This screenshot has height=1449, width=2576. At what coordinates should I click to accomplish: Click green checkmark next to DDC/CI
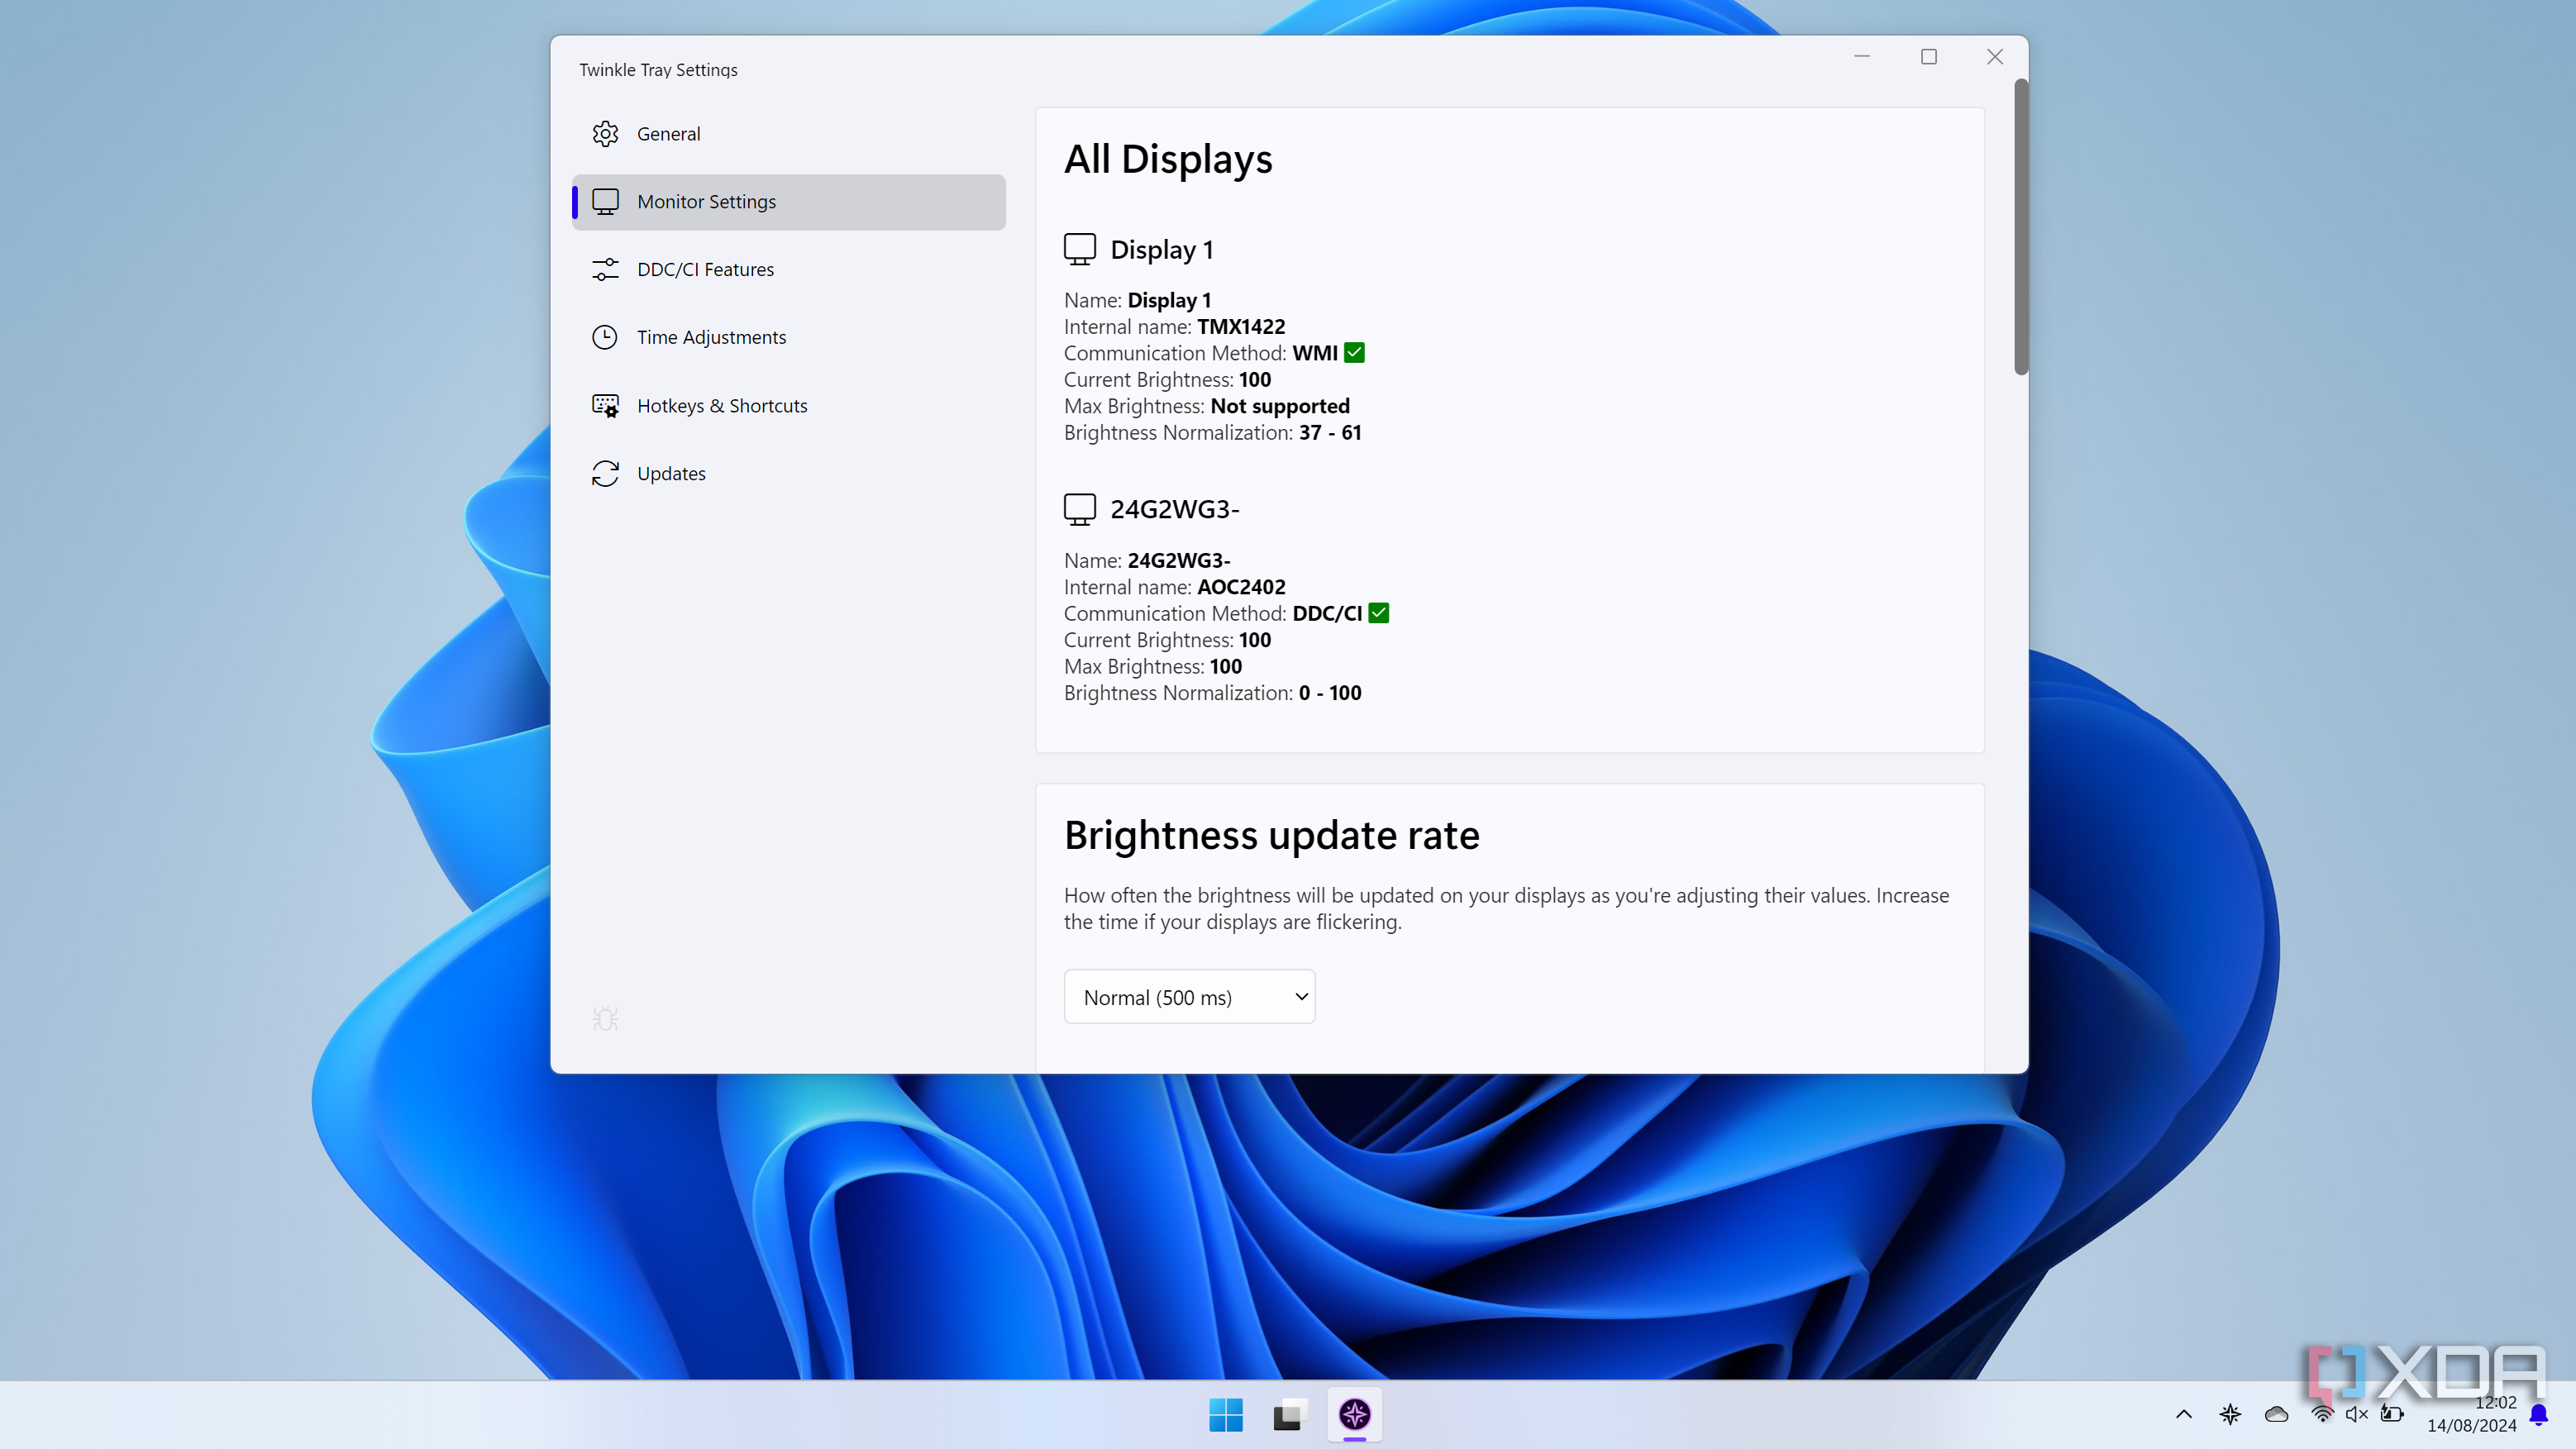[1379, 613]
